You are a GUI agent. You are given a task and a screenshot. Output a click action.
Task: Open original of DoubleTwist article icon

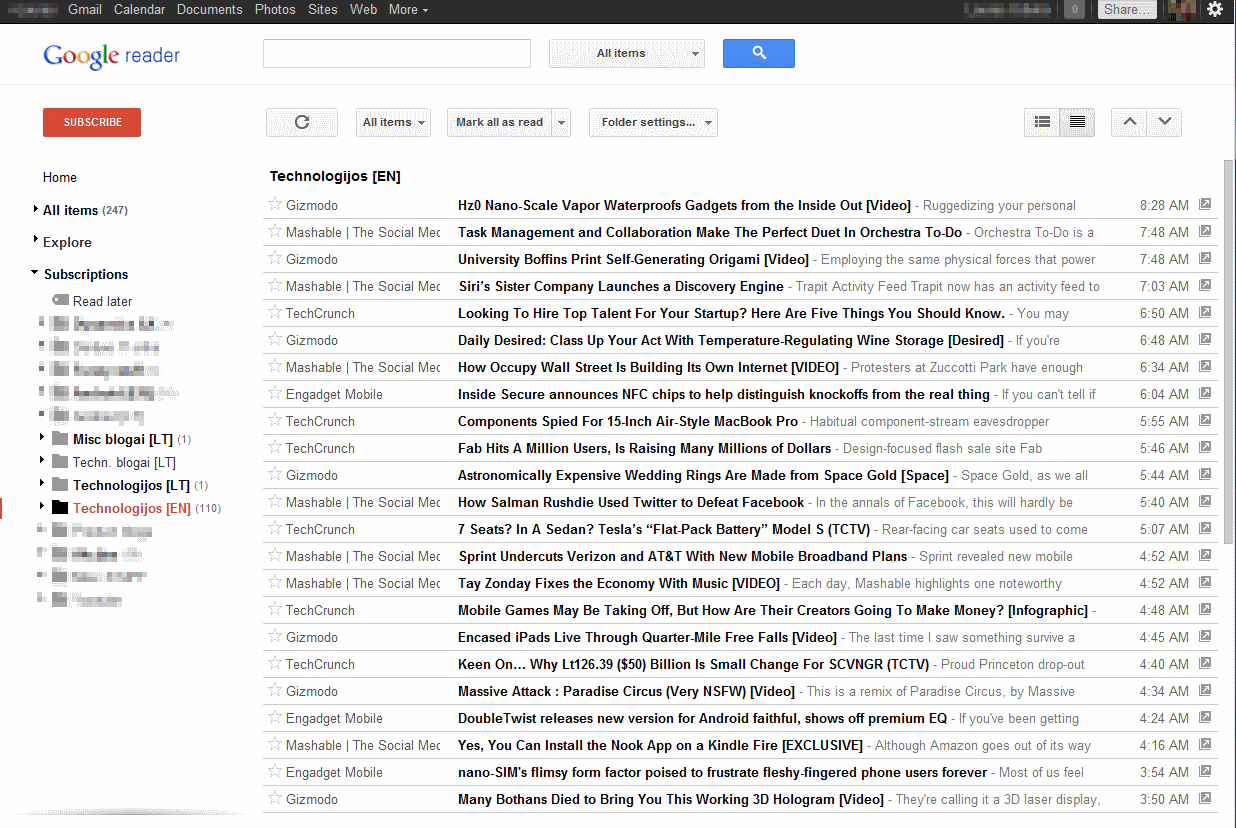(x=1205, y=717)
